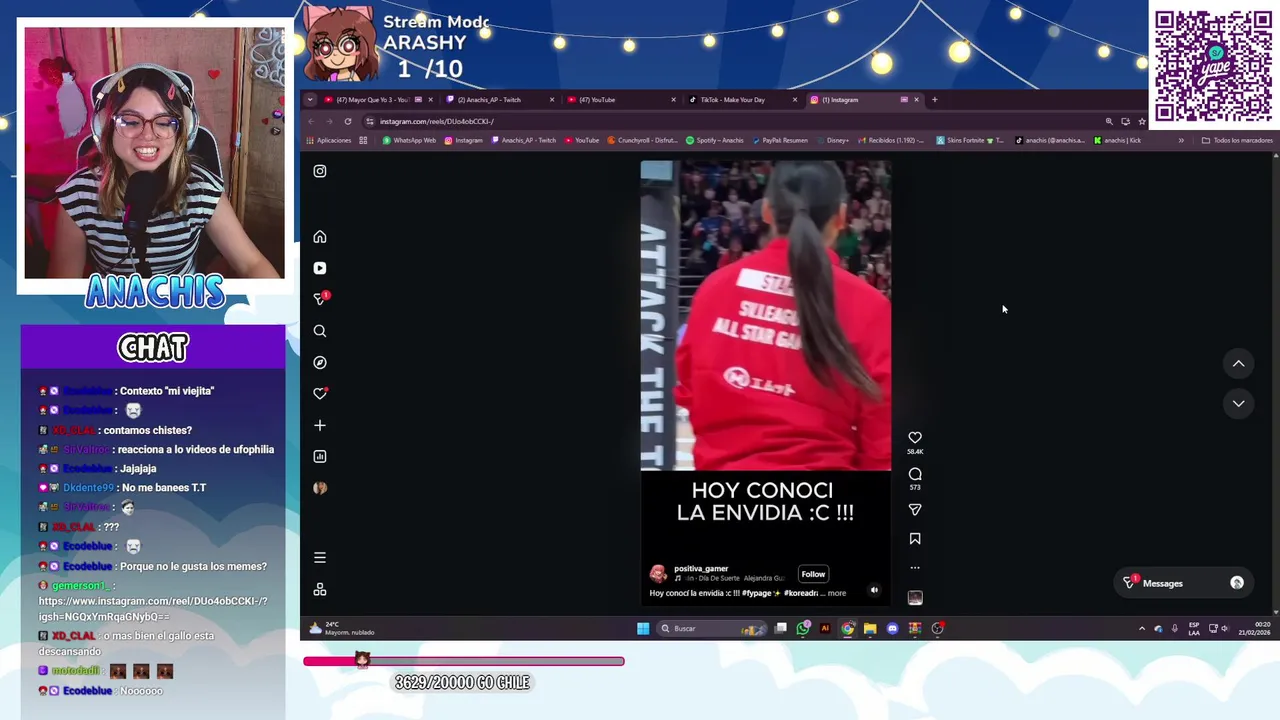Screen dimensions: 1280x720
Task: Open the floating Messages button
Action: (x=1184, y=583)
